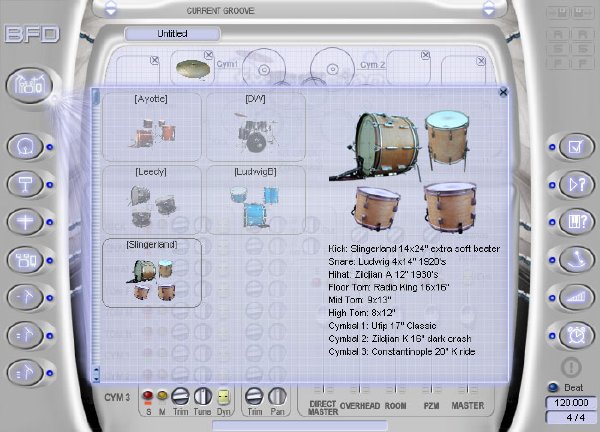Screen dimensions: 600x432
Task: Choose the [LudwigB] kit thumbnail
Action: tap(256, 199)
